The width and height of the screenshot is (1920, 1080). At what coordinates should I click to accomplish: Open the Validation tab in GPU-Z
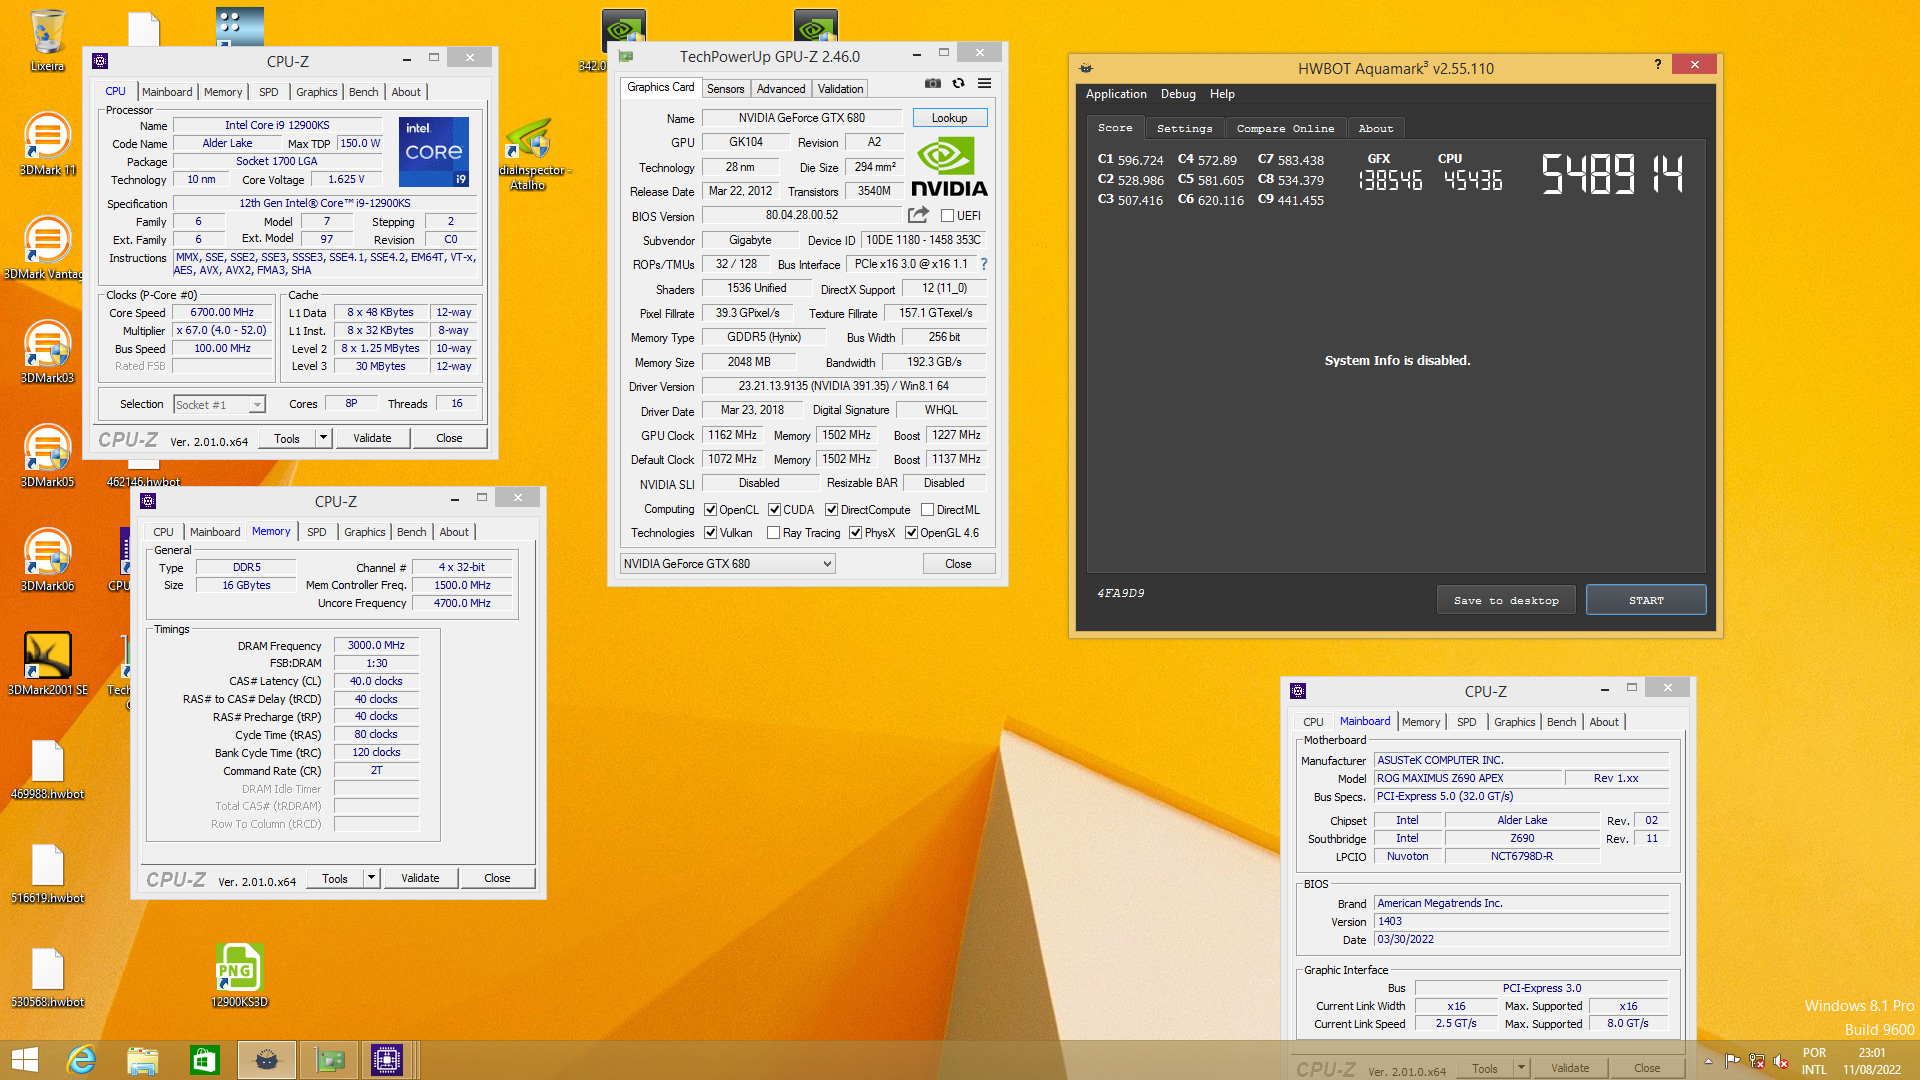[x=840, y=89]
